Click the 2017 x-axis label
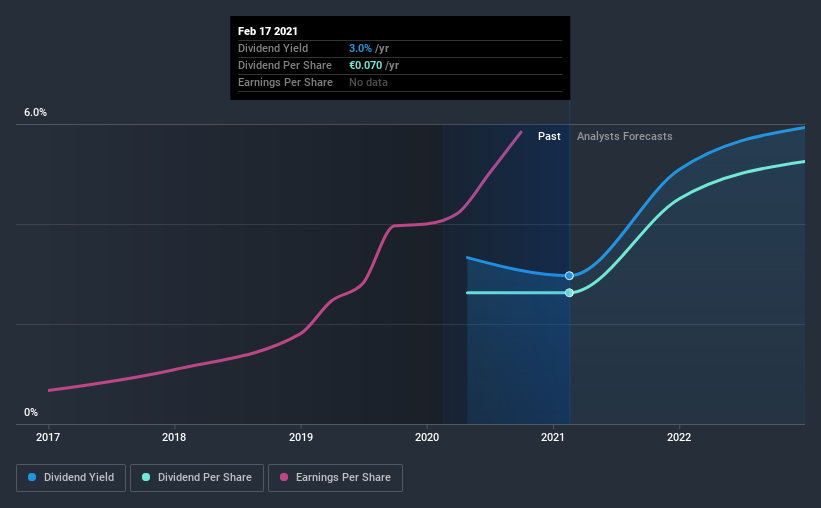821x508 pixels. [48, 437]
